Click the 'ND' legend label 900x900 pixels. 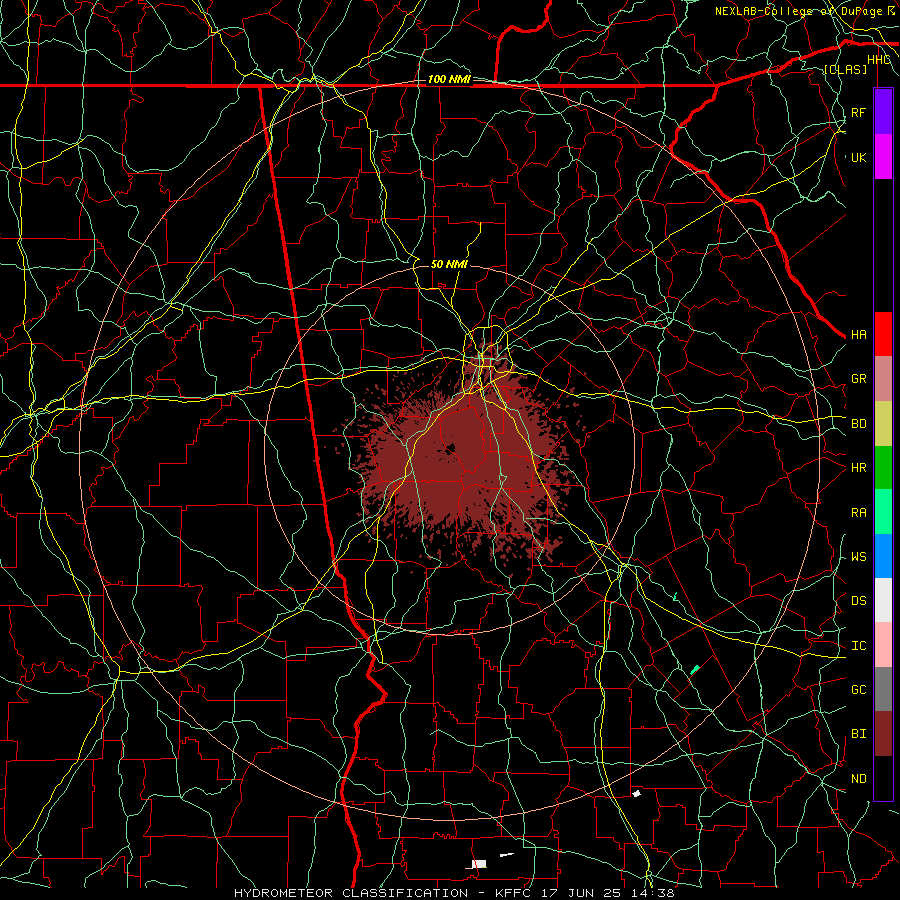pos(858,779)
